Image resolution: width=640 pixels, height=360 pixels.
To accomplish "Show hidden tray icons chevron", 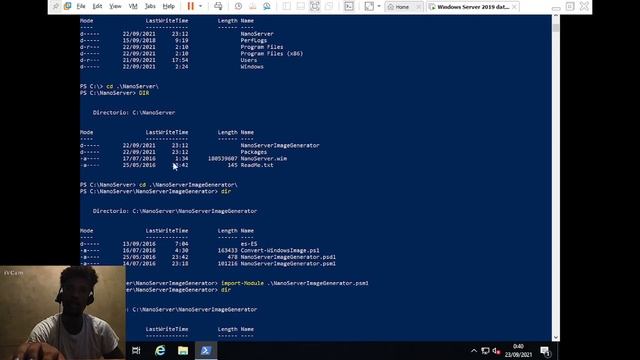I will (x=473, y=351).
